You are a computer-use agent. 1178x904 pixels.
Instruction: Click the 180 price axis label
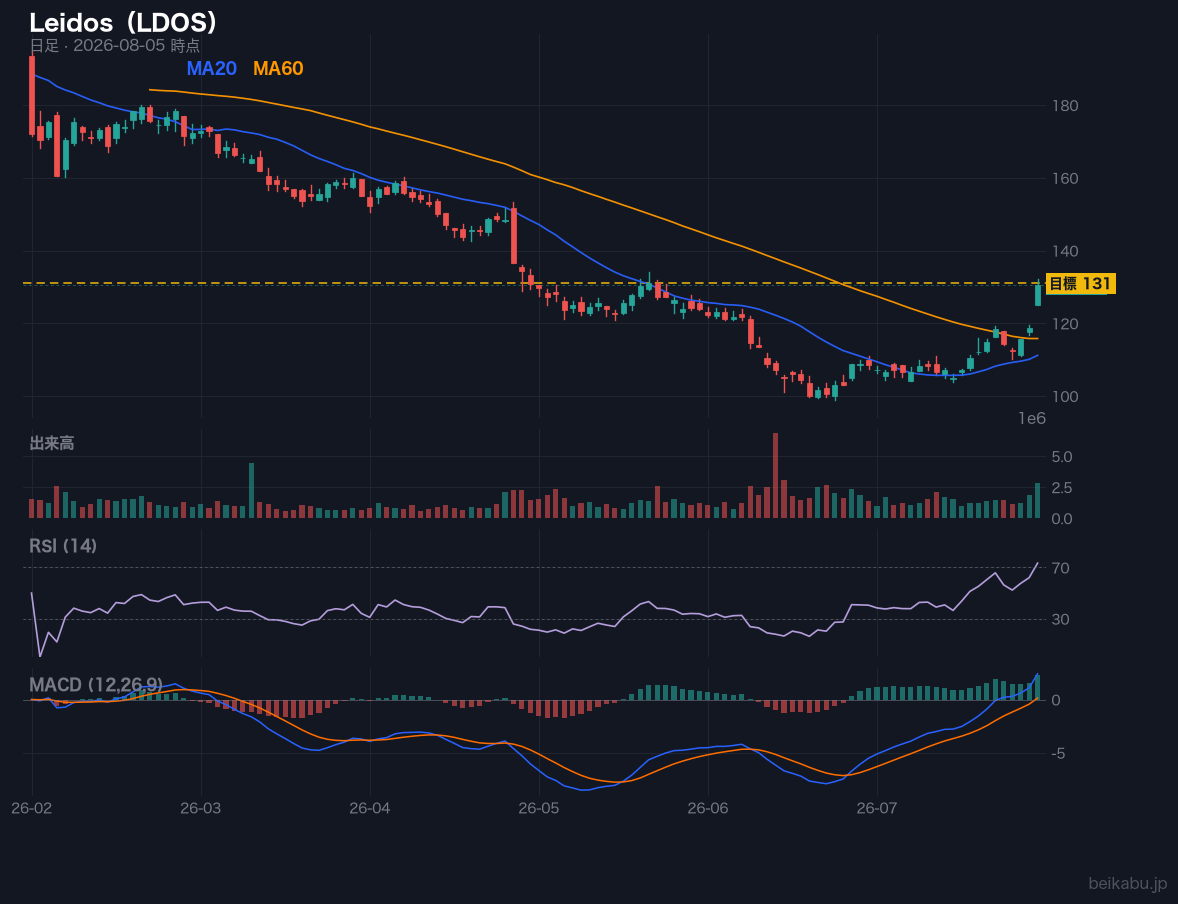1065,106
